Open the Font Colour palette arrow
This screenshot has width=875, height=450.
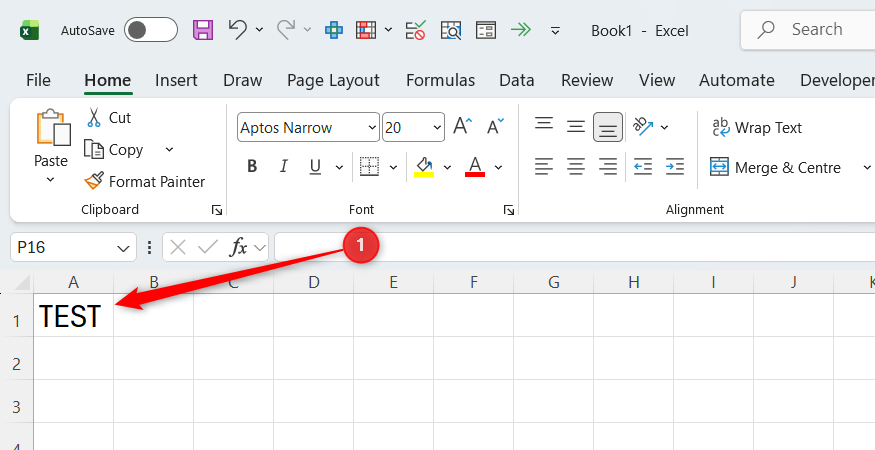tap(498, 167)
